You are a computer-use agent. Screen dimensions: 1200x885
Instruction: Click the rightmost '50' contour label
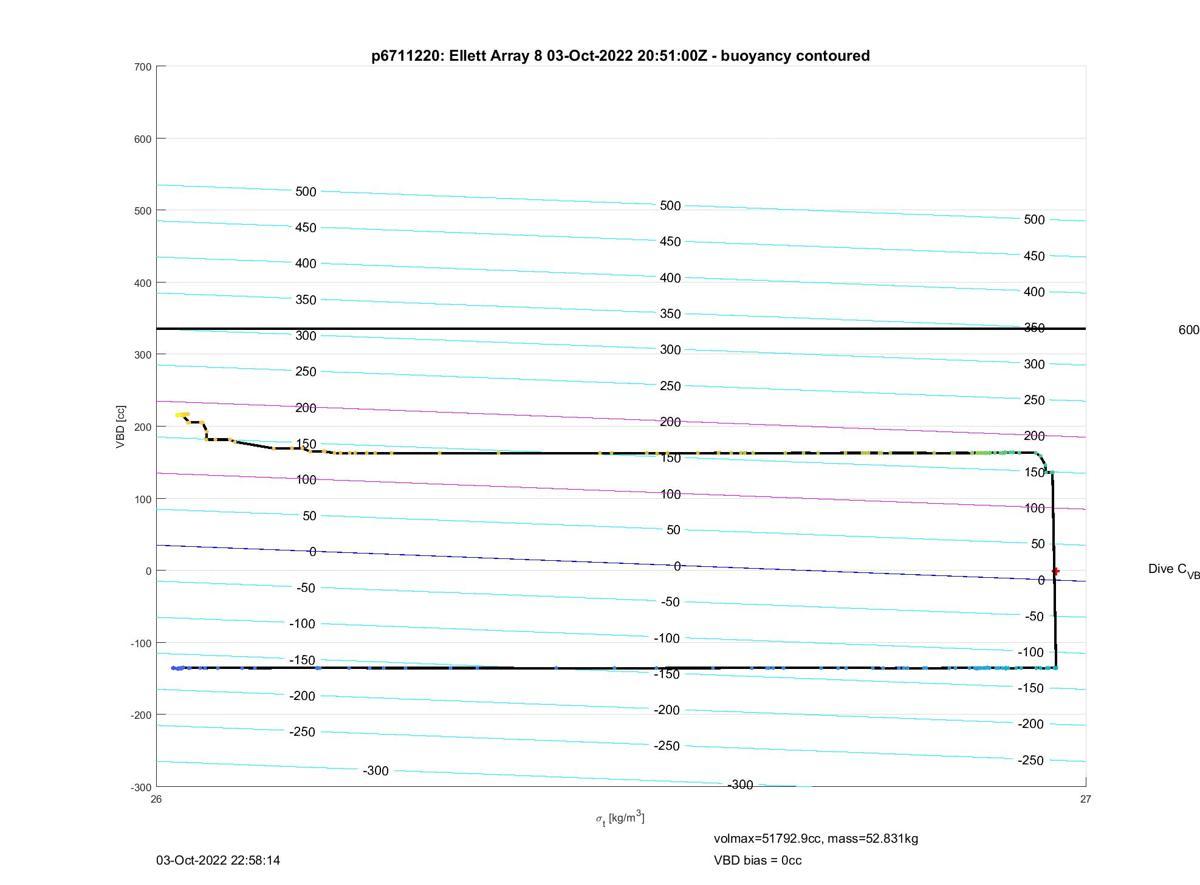(x=1038, y=544)
